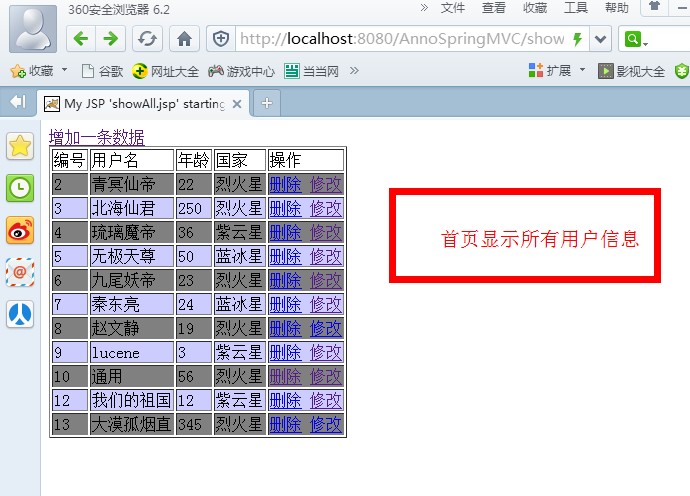The height and width of the screenshot is (496, 690).
Task: Open the 谷歌 bookmark
Action: pos(103,71)
